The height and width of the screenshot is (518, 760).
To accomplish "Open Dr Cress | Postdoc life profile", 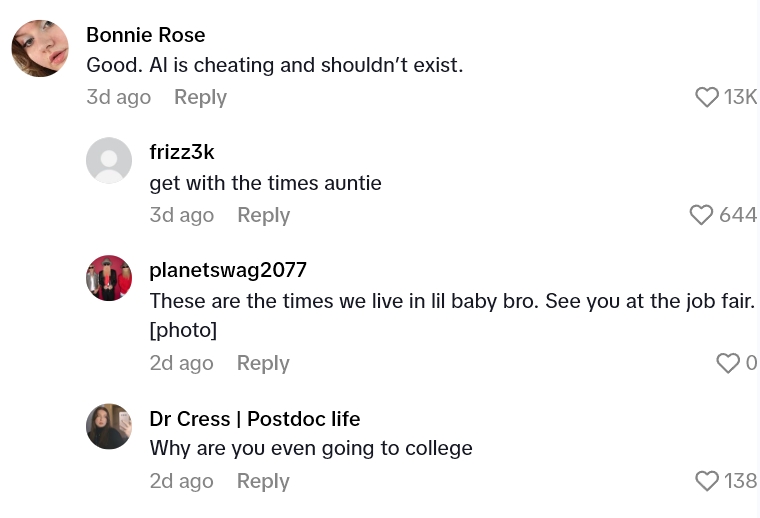I will tap(255, 418).
